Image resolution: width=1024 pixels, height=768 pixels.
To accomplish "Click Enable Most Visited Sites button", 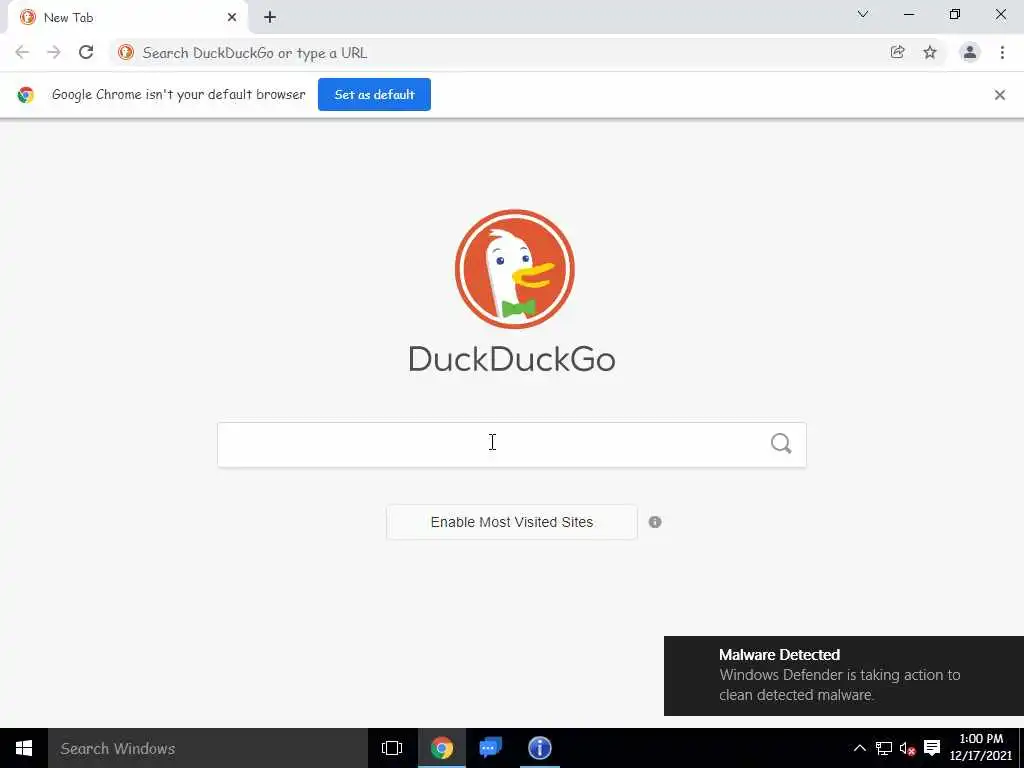I will tap(511, 522).
